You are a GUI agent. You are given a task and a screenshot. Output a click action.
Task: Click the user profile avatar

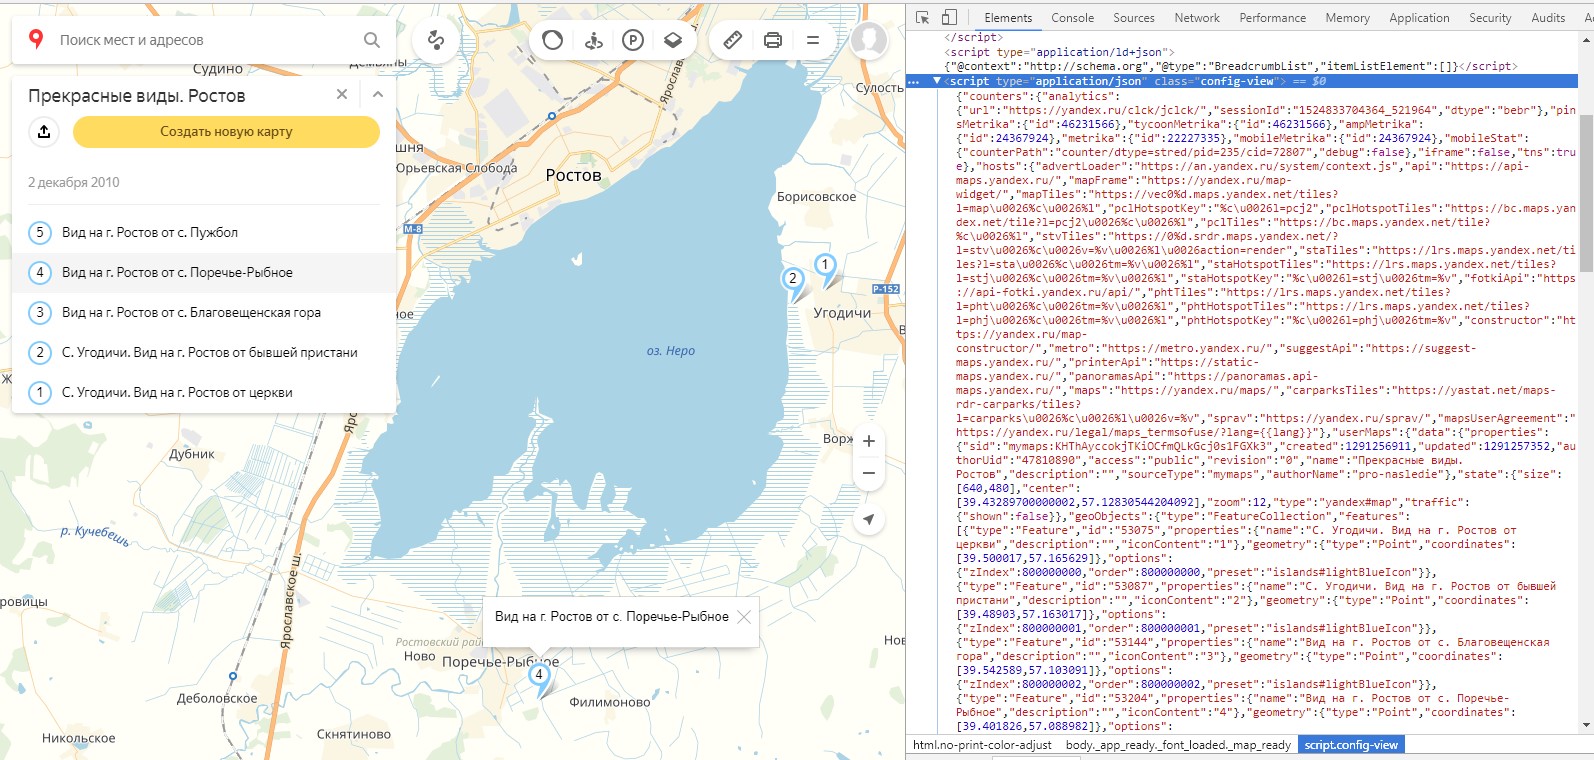coord(868,40)
